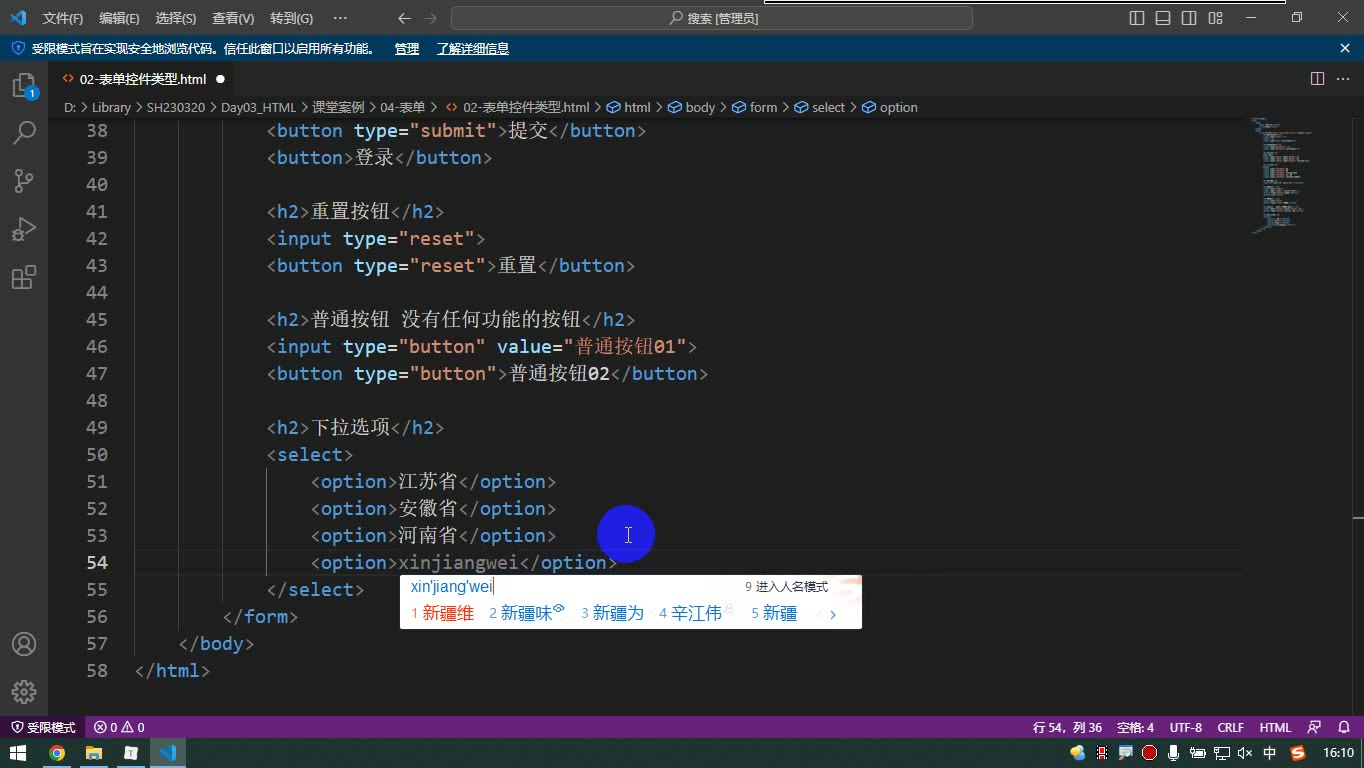Open the 选择(S) menu

tap(176, 18)
